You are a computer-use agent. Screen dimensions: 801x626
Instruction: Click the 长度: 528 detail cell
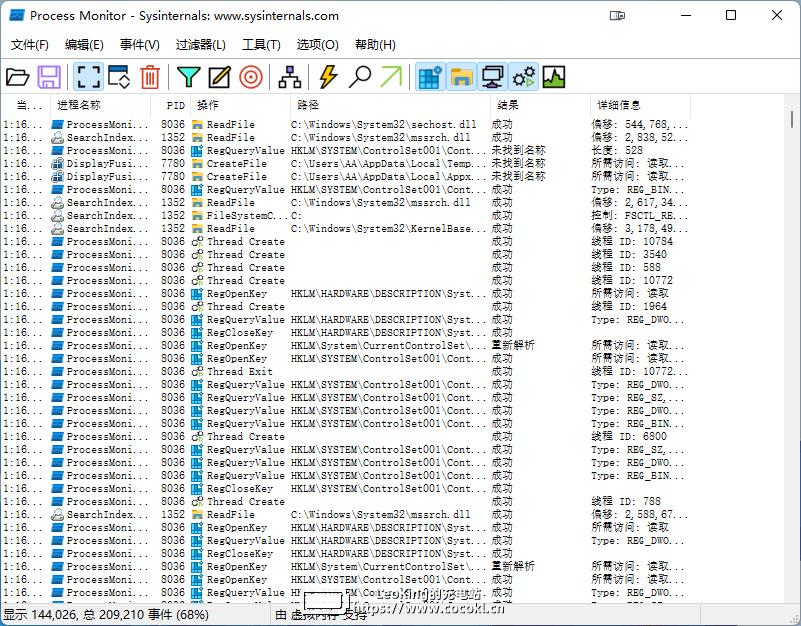[x=617, y=151]
